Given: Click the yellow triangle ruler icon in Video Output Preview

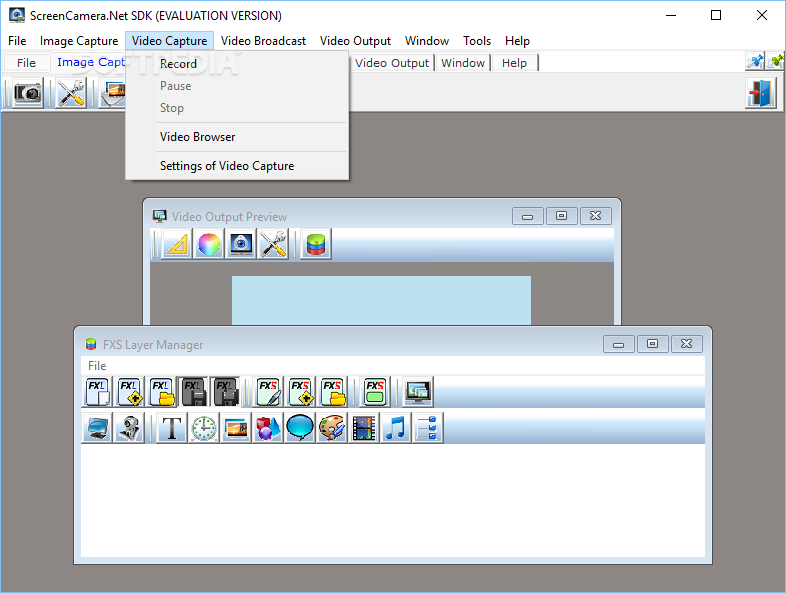Looking at the screenshot, I should click(x=176, y=244).
